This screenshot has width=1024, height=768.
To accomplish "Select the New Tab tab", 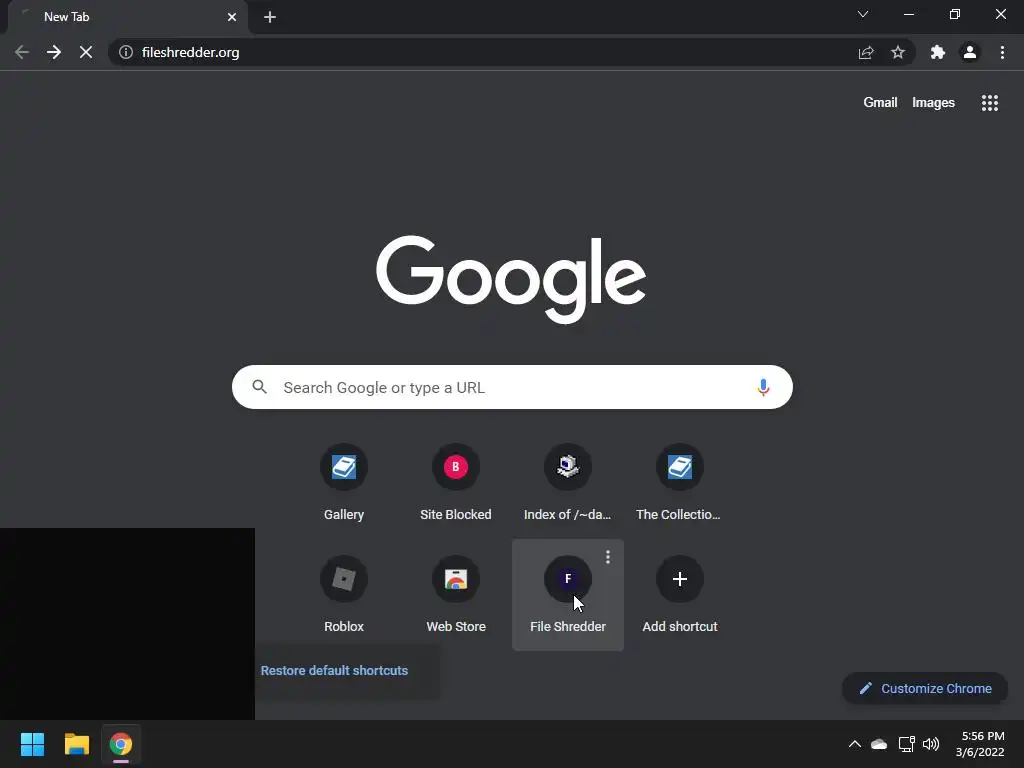I will coord(127,17).
